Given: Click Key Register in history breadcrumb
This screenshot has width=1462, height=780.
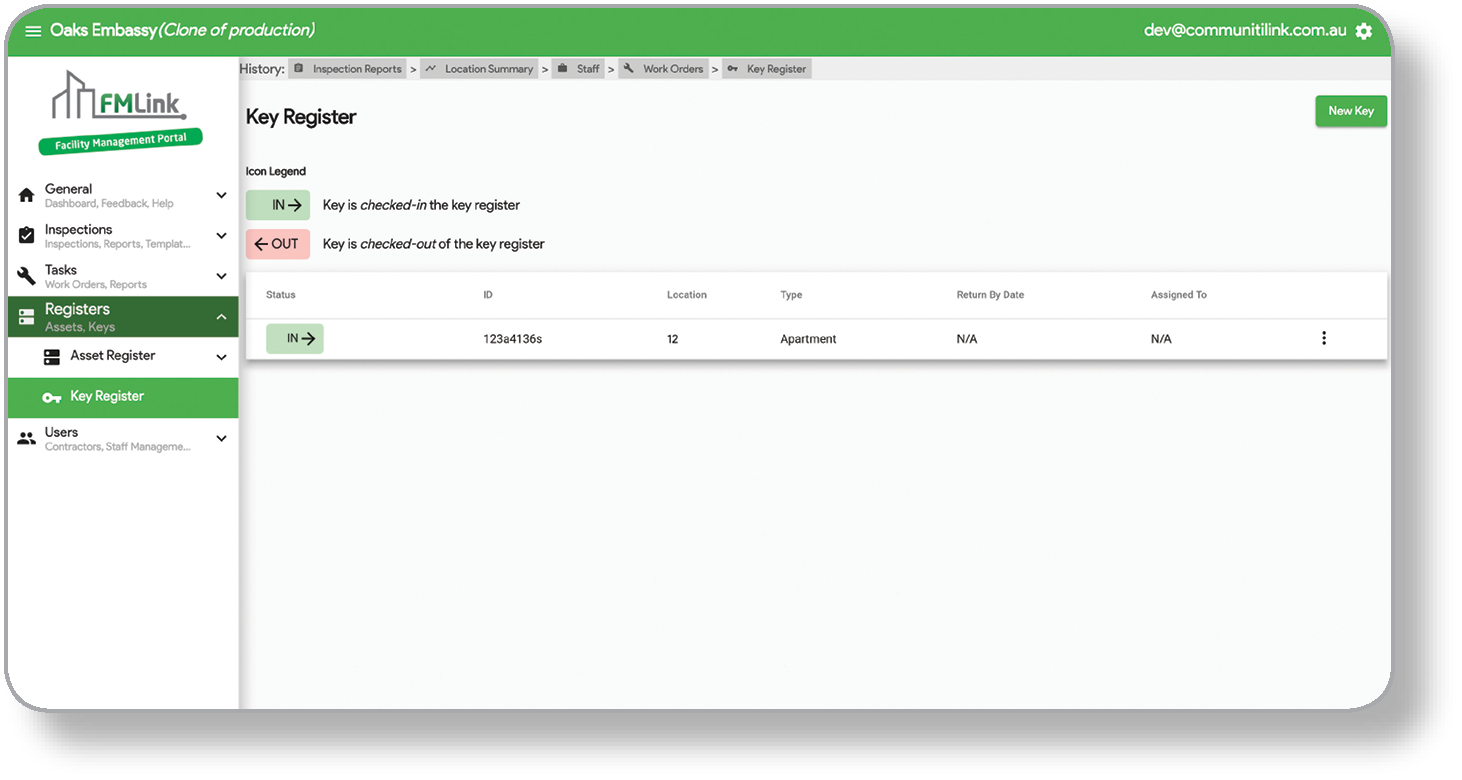Looking at the screenshot, I should (767, 68).
